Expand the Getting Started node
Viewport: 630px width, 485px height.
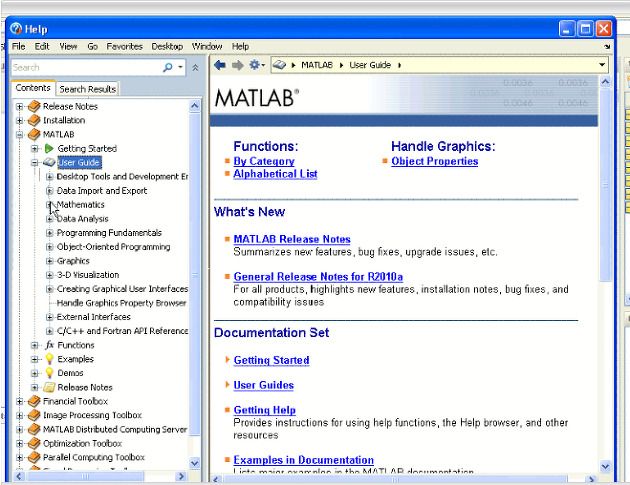coord(35,149)
